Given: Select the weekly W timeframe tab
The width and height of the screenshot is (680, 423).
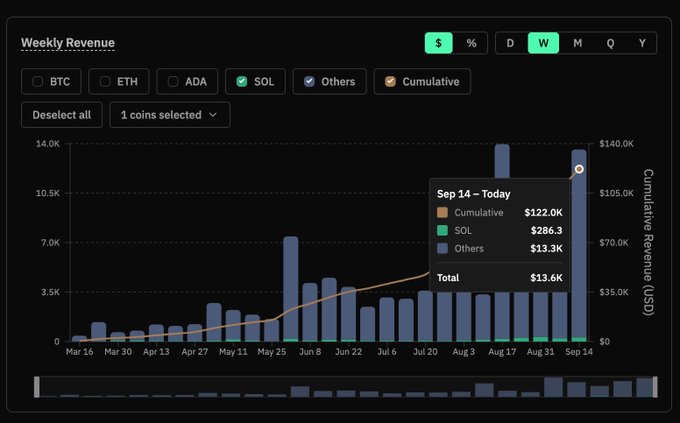Looking at the screenshot, I should (543, 43).
